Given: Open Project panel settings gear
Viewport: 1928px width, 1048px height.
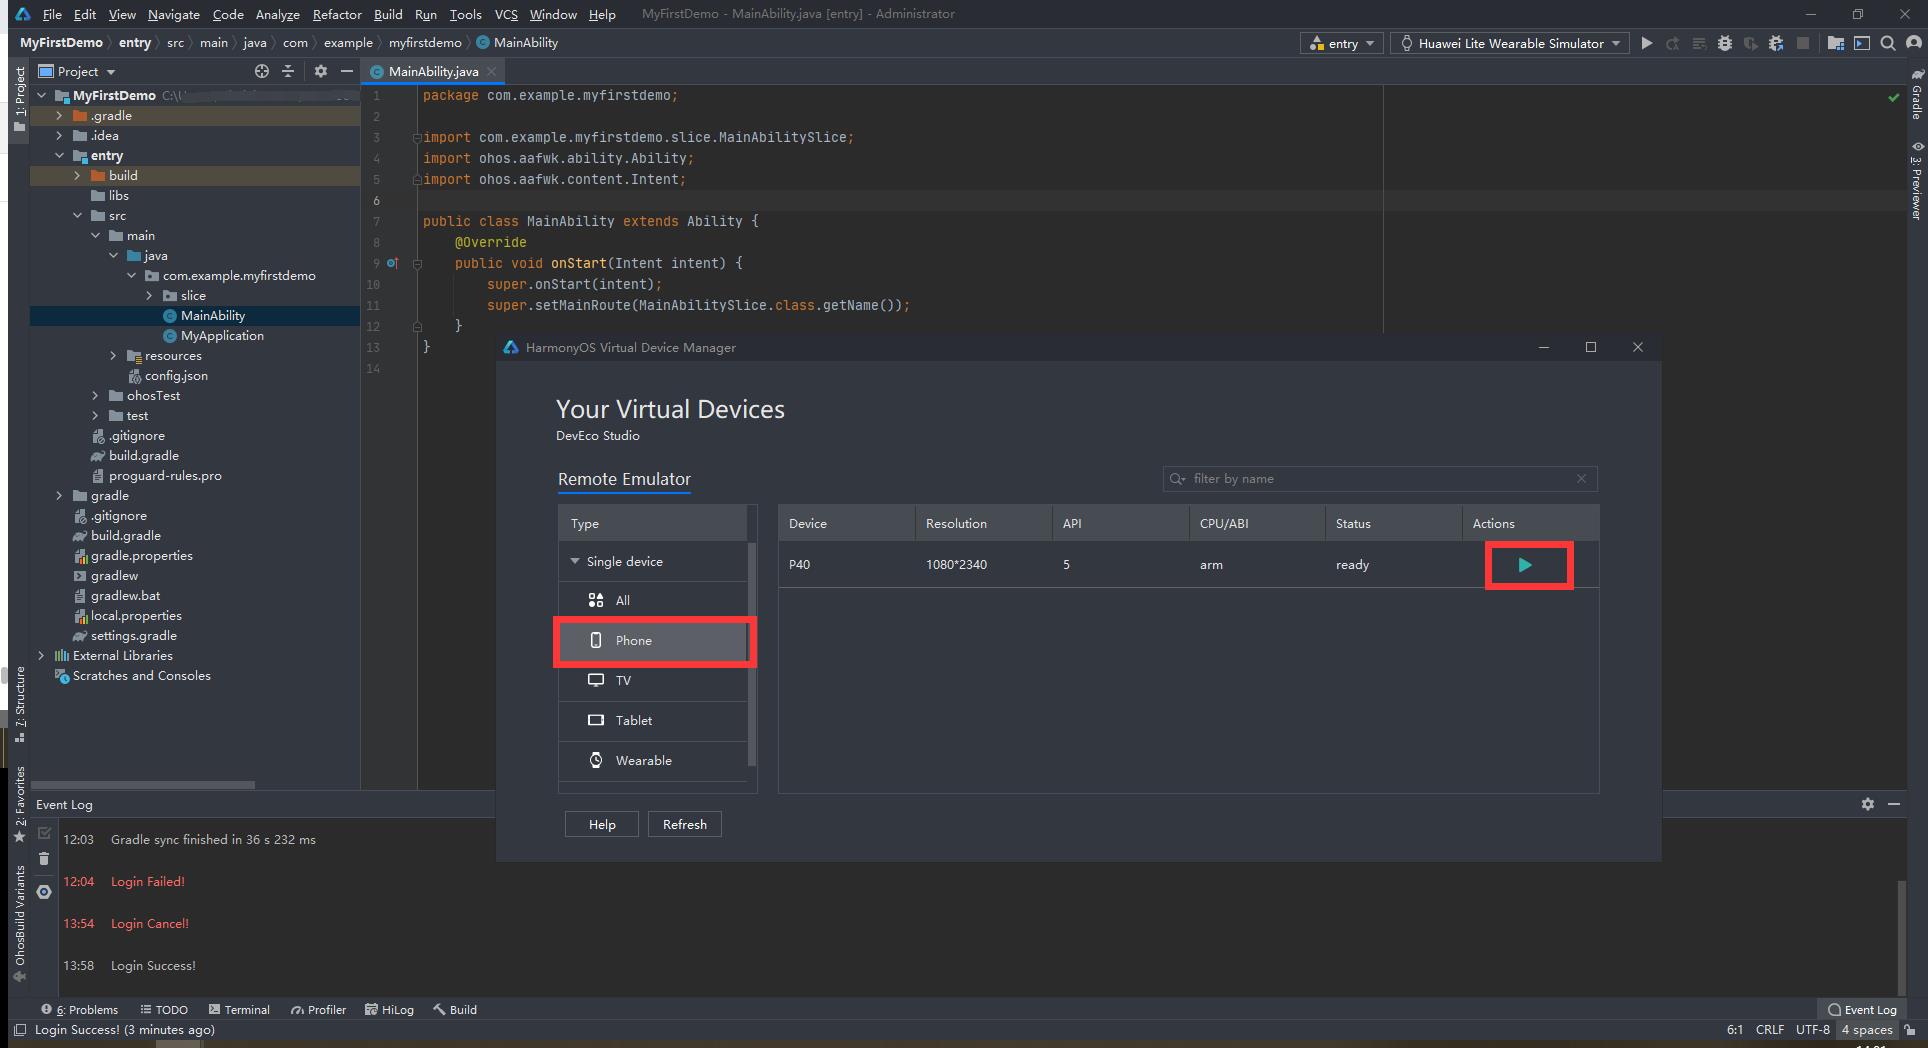Looking at the screenshot, I should [320, 71].
